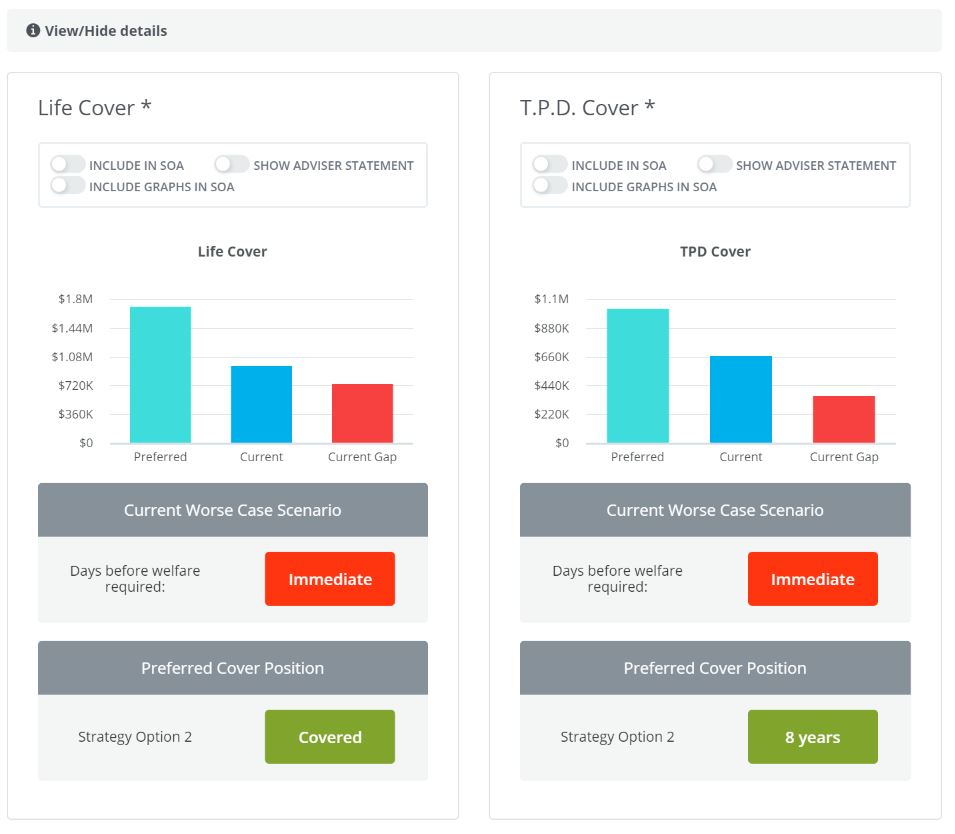Click the Preferred bar in TPD Cover chart
Viewport: 955px width, 834px height.
(x=637, y=376)
